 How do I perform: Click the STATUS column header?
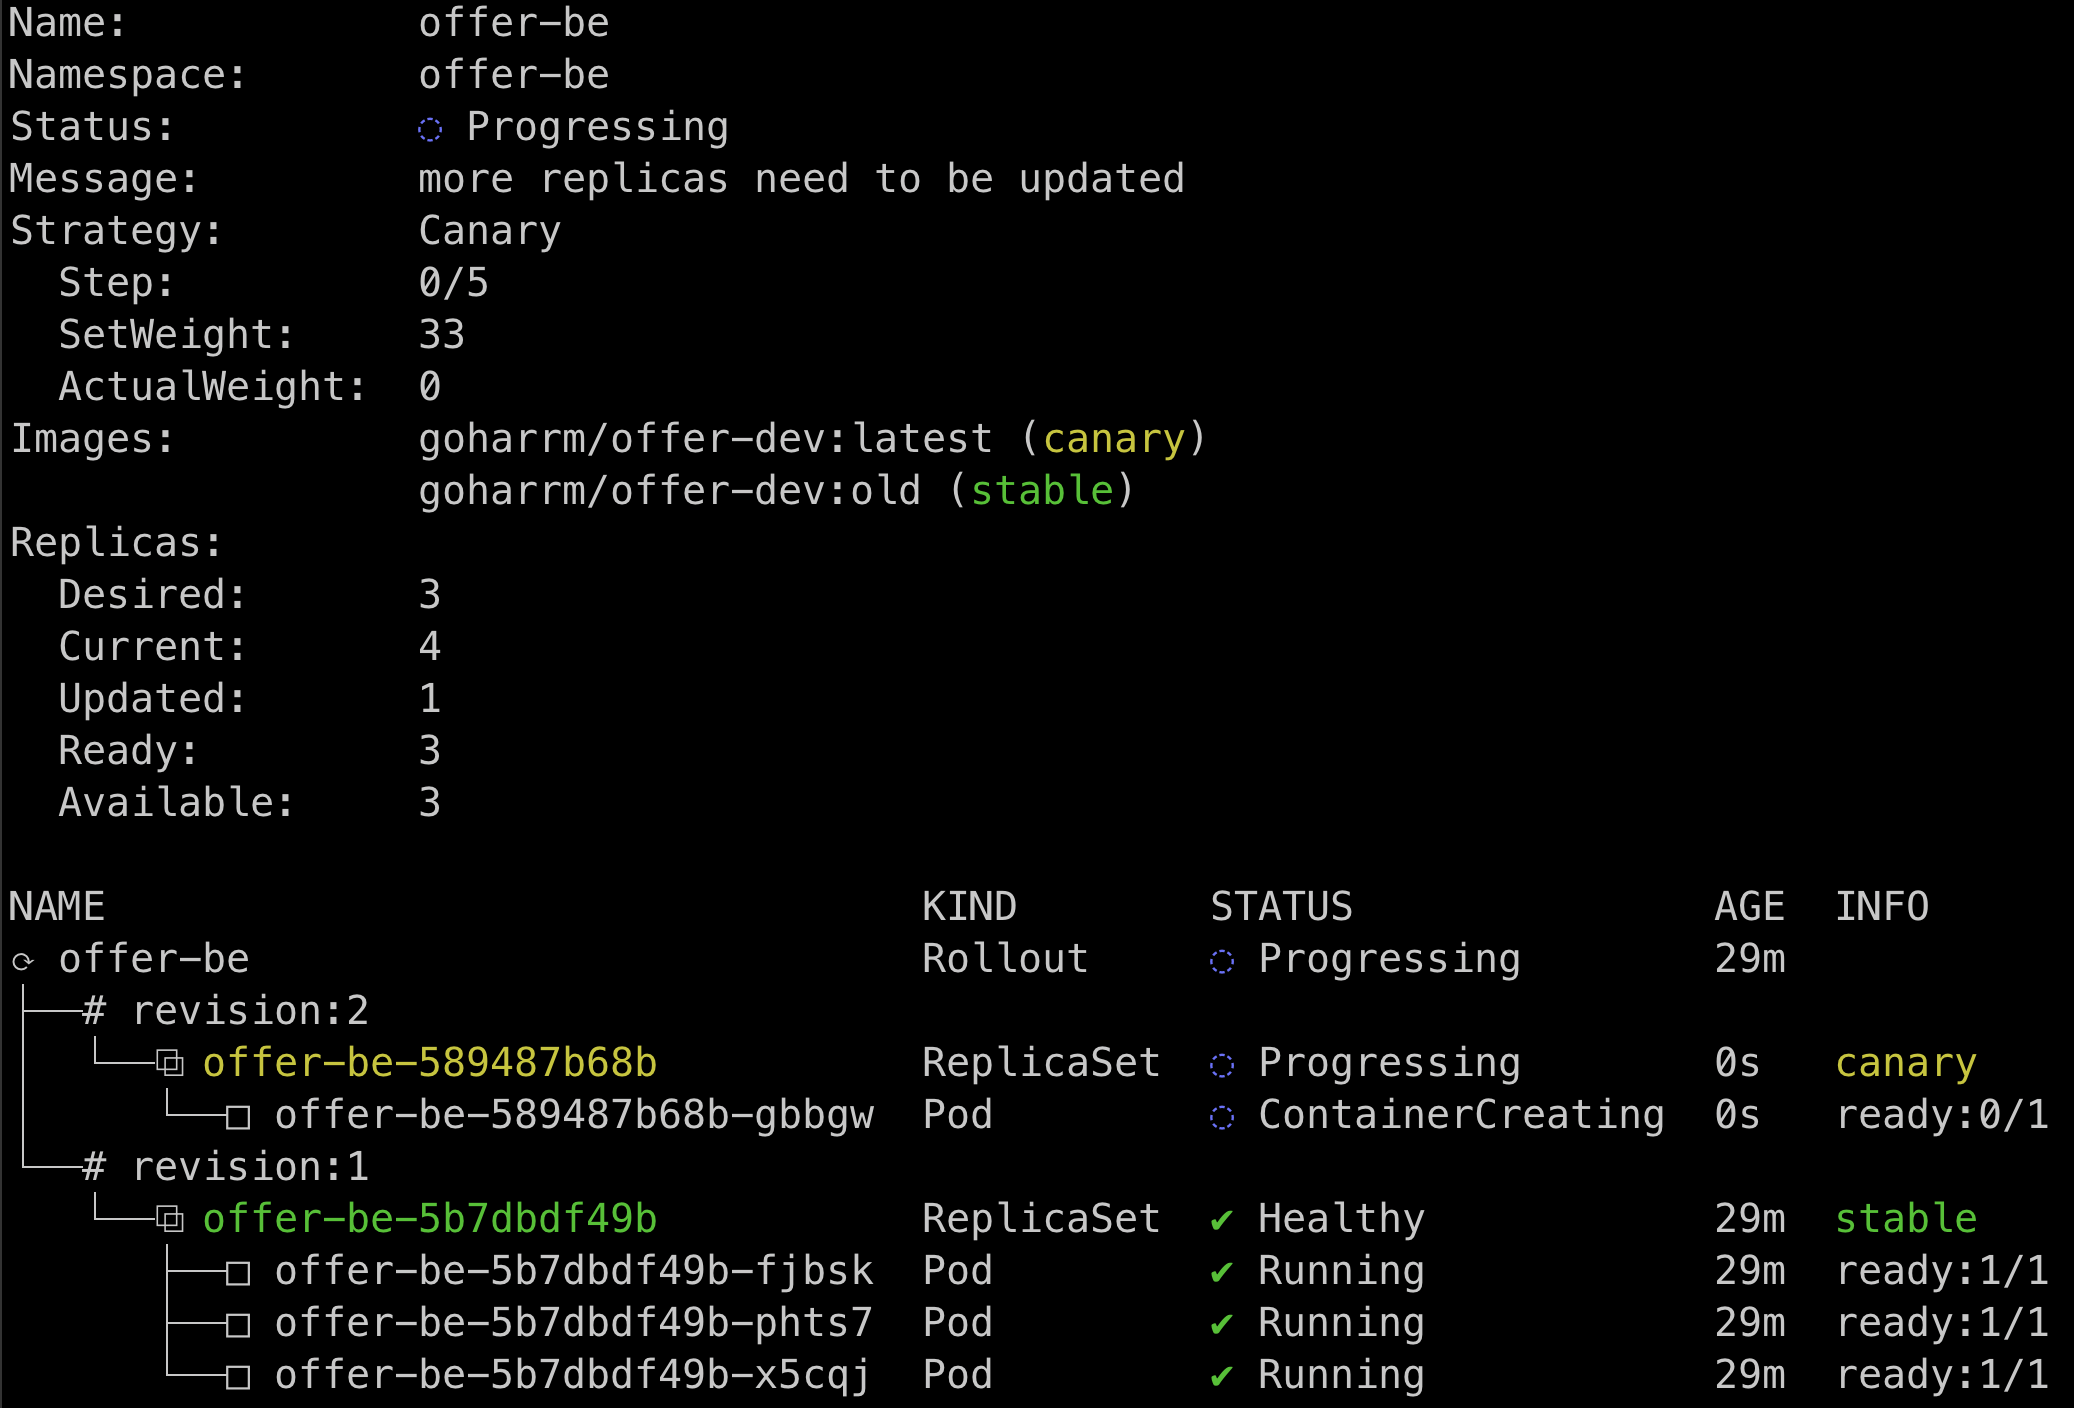pos(1281,907)
